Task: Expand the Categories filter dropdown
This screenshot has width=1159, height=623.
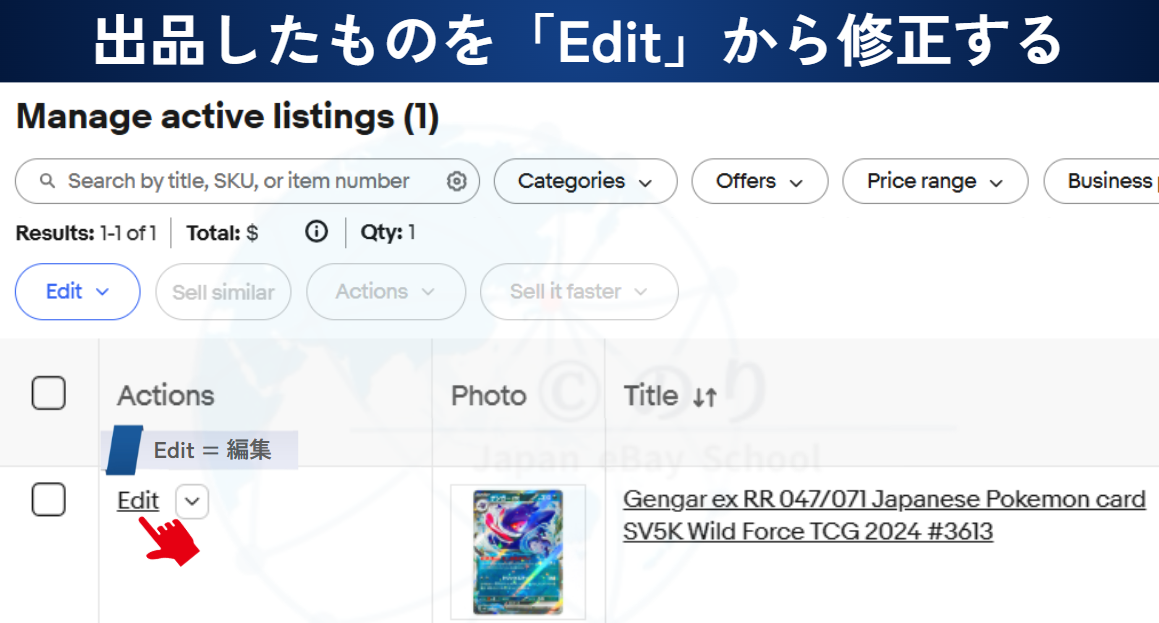Action: point(585,181)
